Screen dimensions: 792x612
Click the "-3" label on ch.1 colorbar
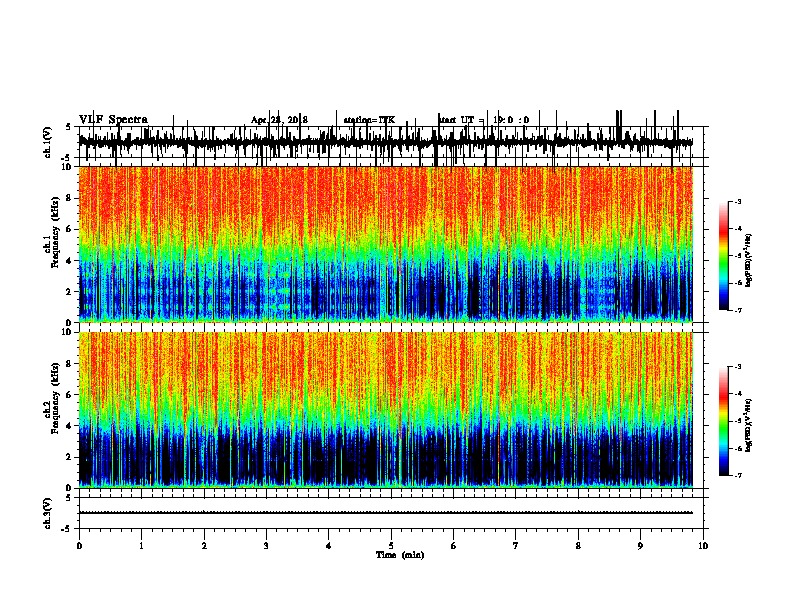737,201
